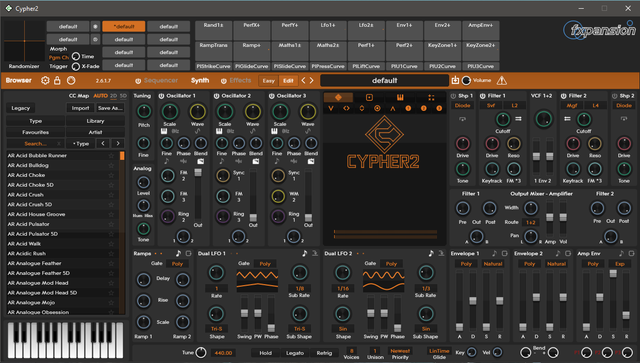
Task: Click the Envelope 1 Decay slider
Action: [x=473, y=301]
